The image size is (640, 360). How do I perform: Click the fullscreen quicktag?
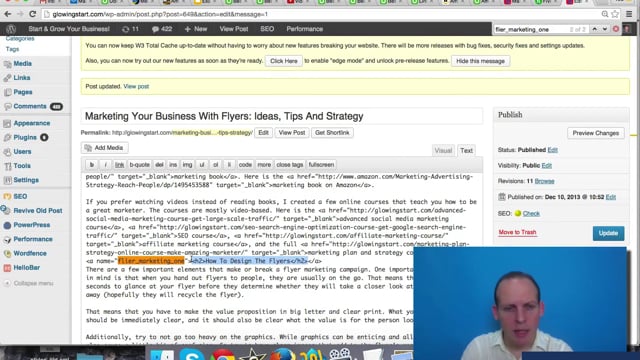point(321,165)
